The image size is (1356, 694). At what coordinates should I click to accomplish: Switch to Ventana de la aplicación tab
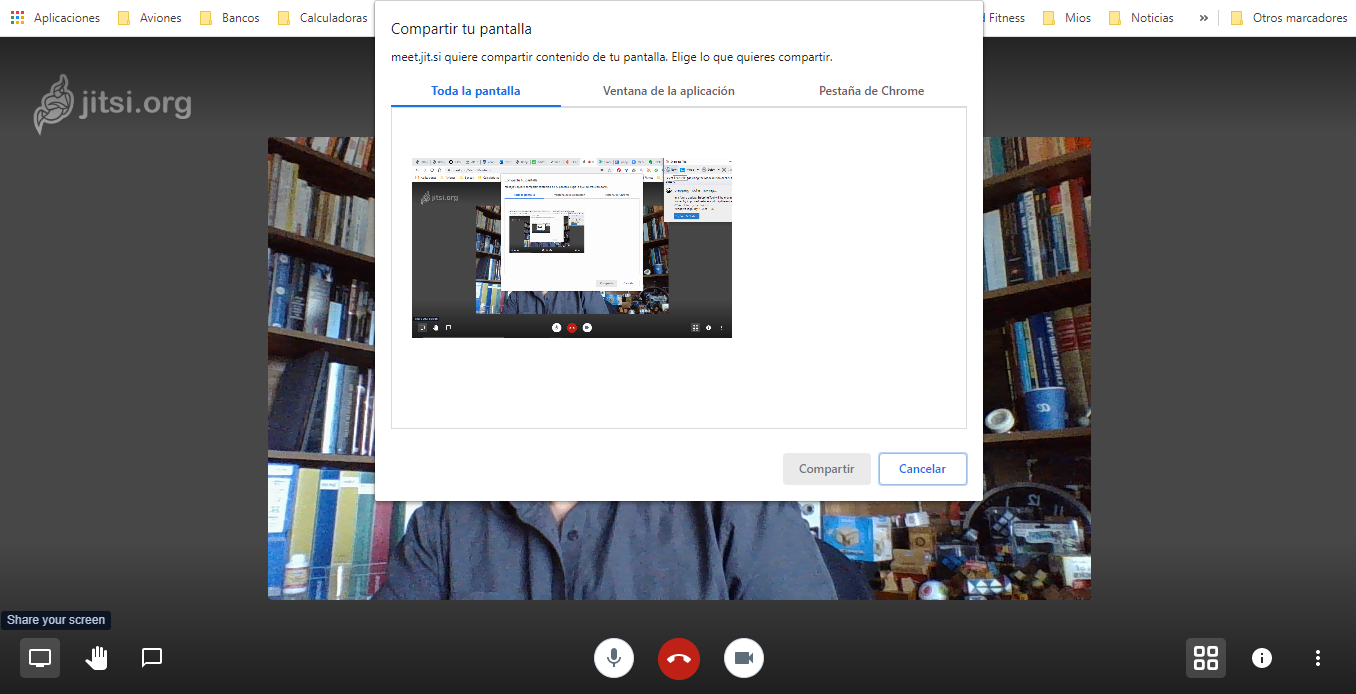click(x=668, y=91)
